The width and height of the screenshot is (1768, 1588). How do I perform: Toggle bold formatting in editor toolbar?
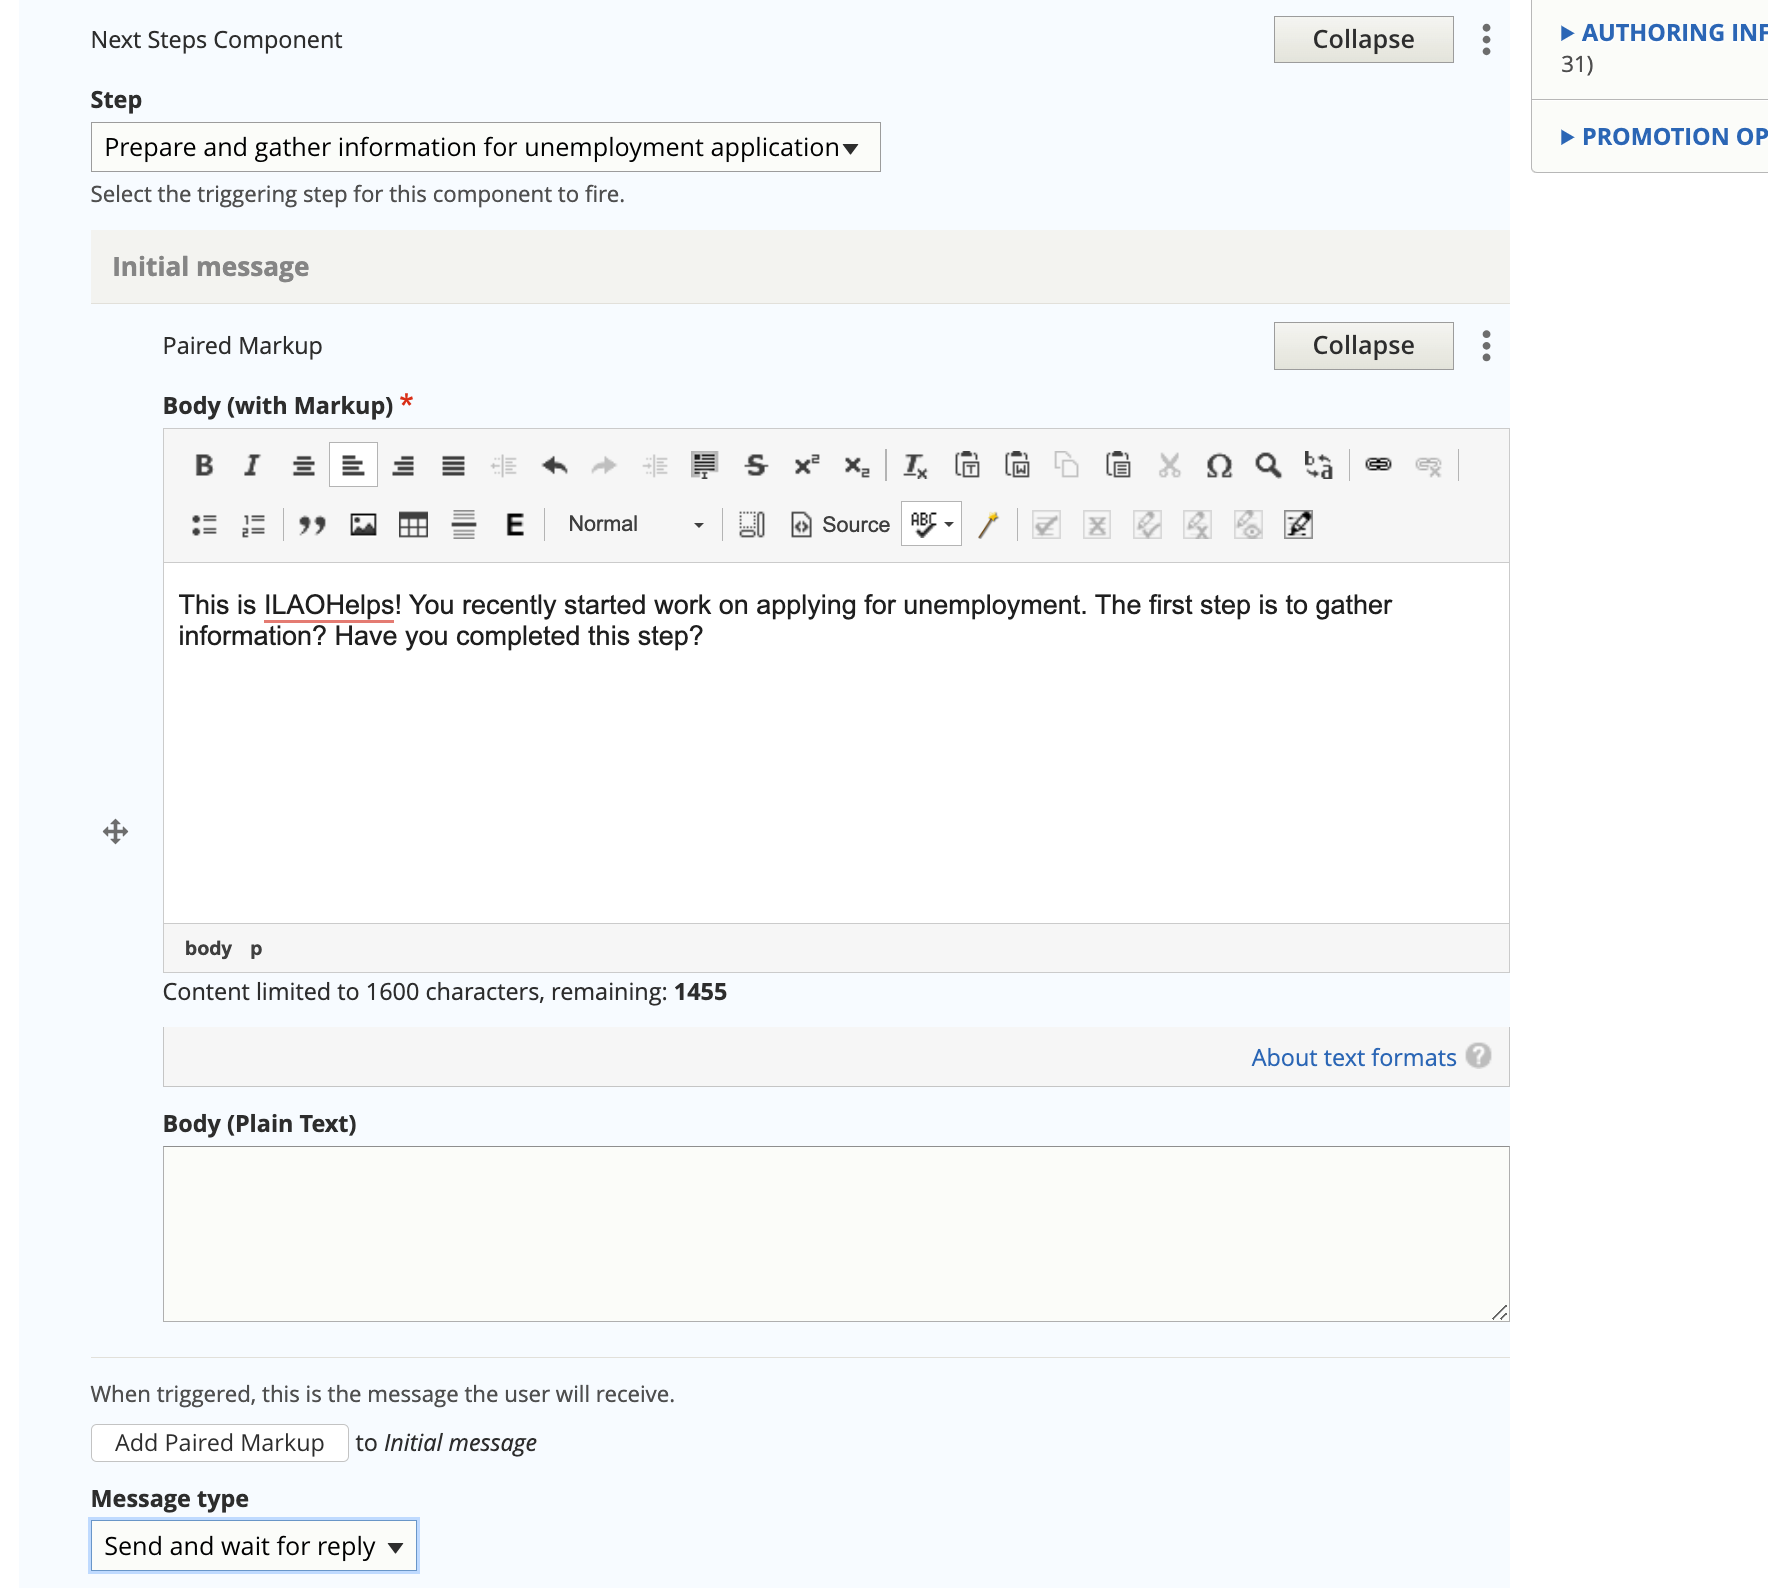point(204,465)
